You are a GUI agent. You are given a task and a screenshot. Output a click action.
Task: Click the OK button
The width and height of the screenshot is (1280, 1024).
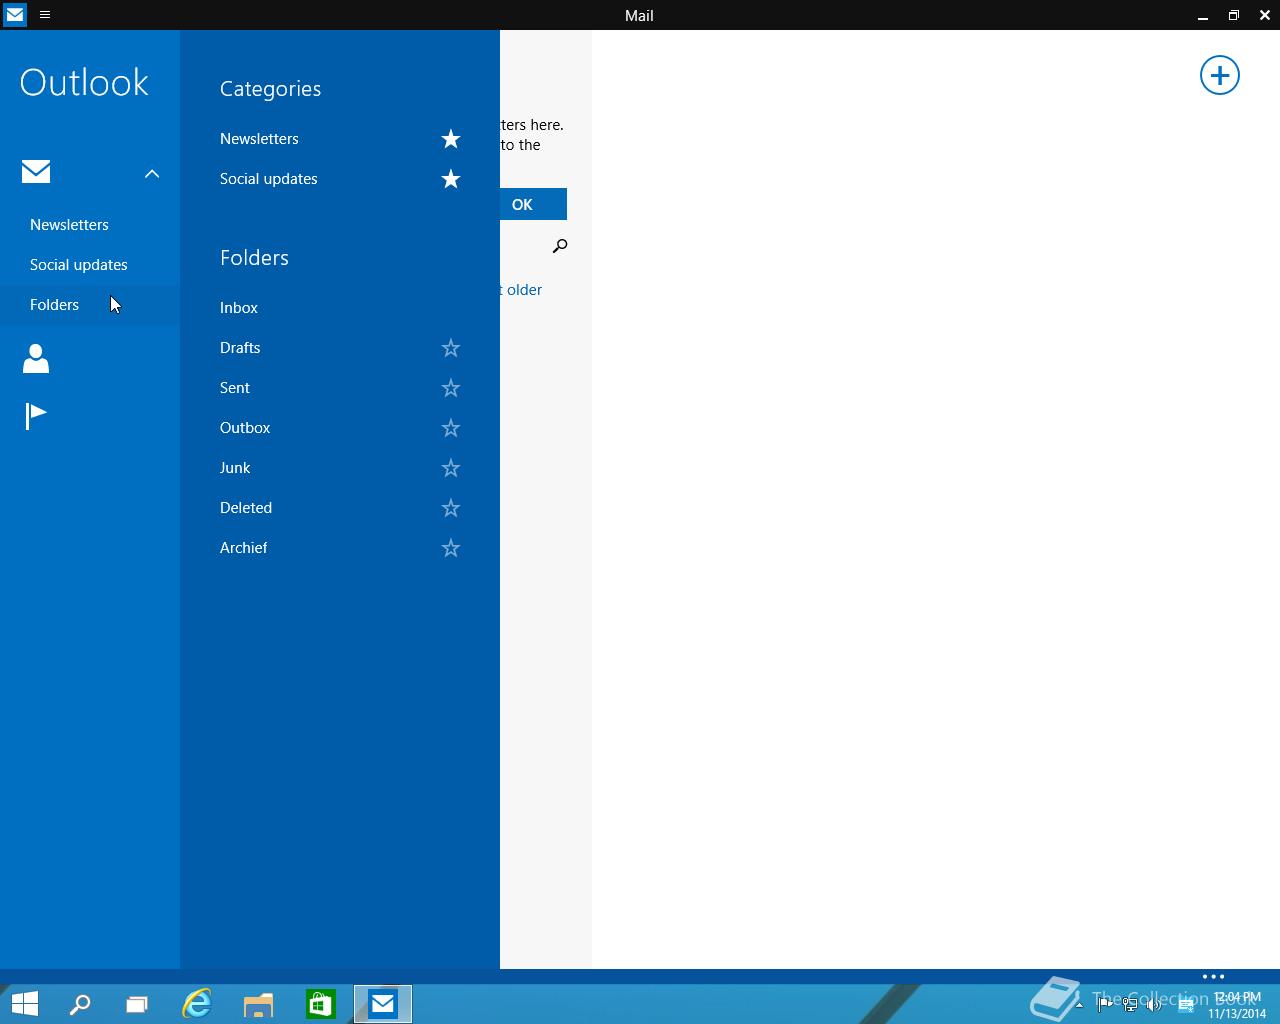[533, 204]
